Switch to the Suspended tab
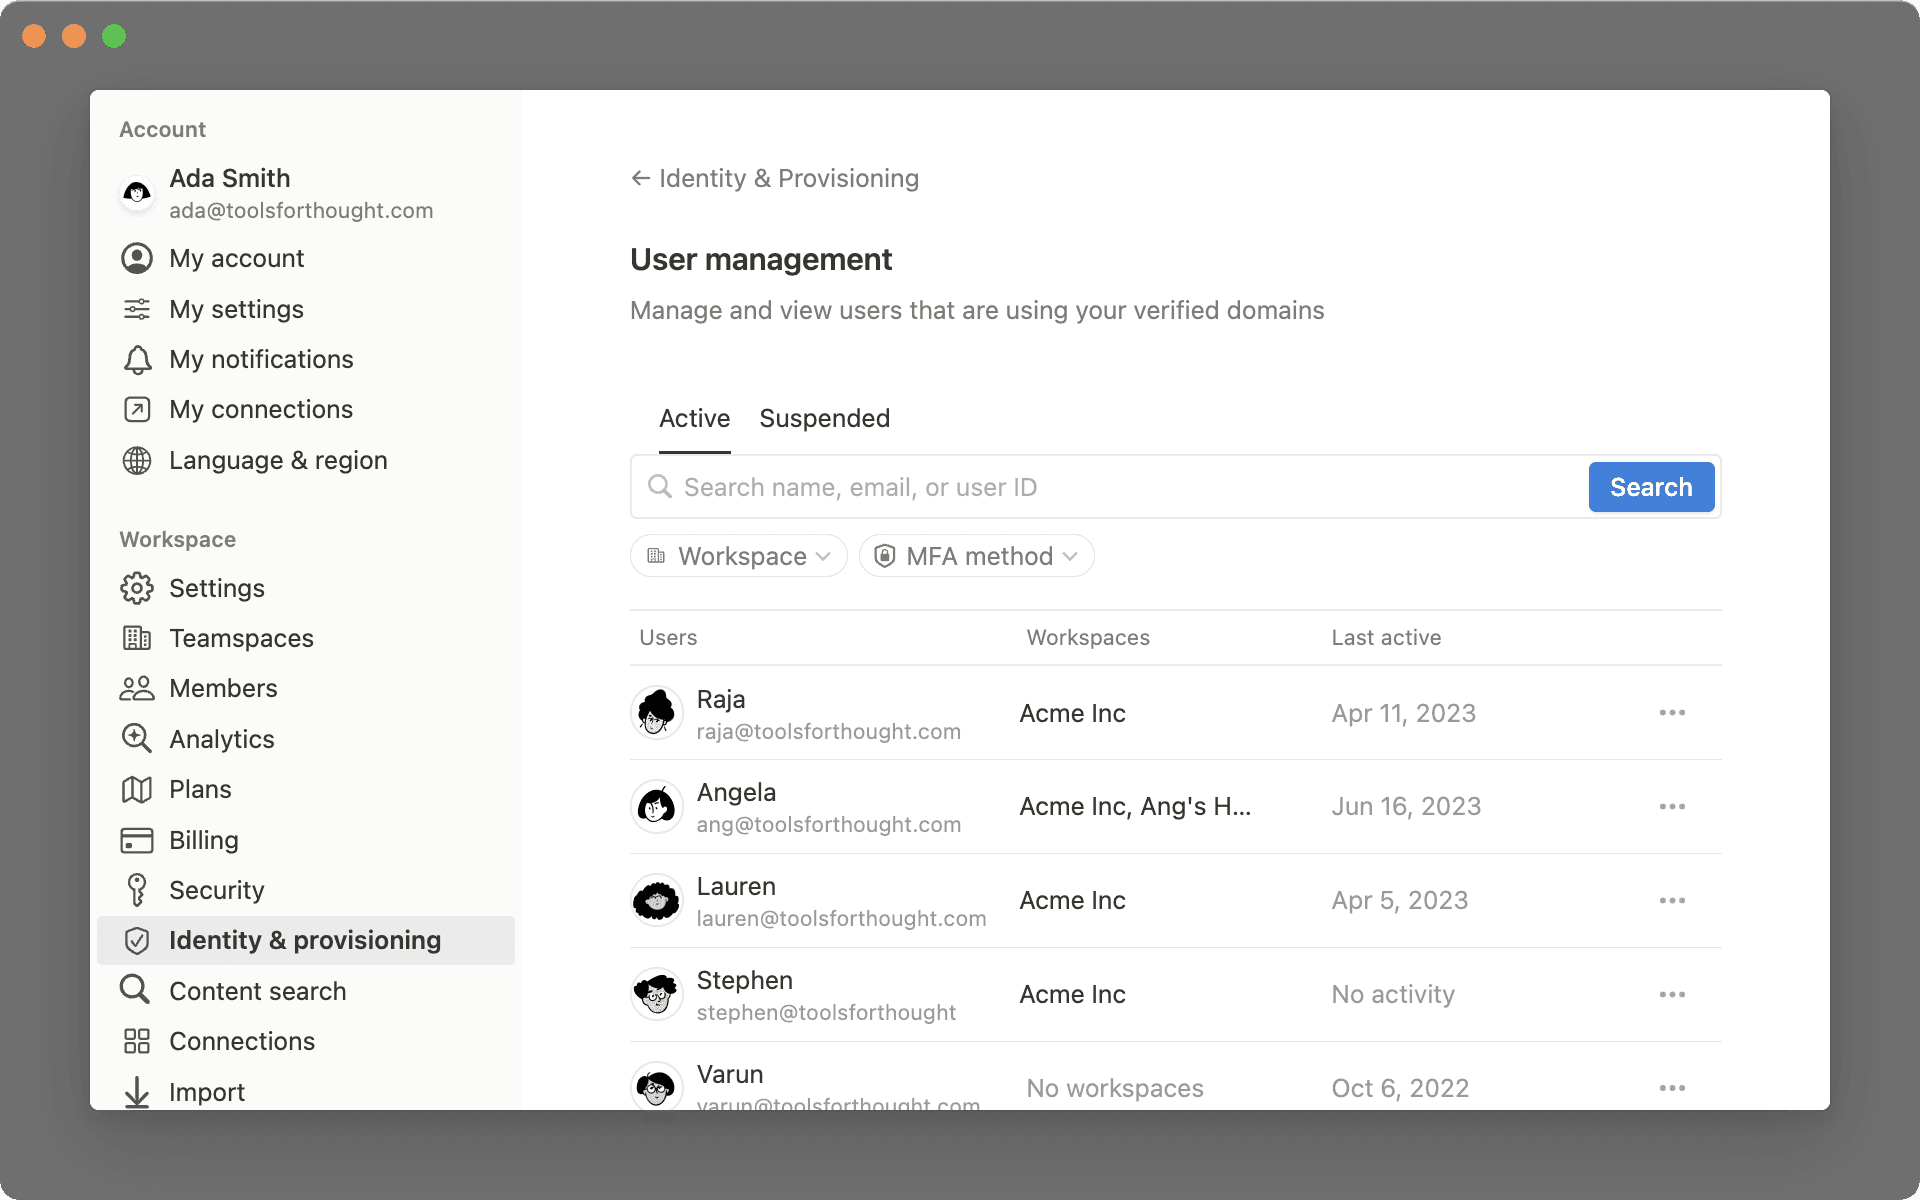1920x1200 pixels. pyautogui.click(x=824, y=419)
